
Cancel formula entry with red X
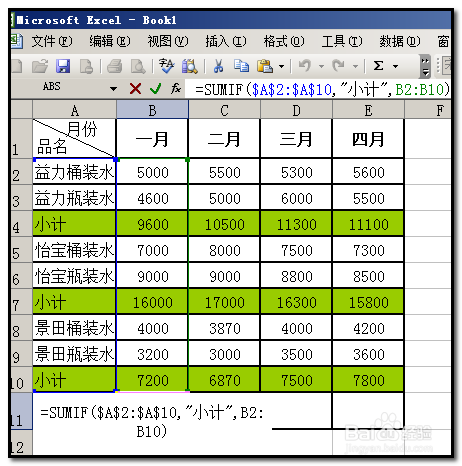click(135, 89)
